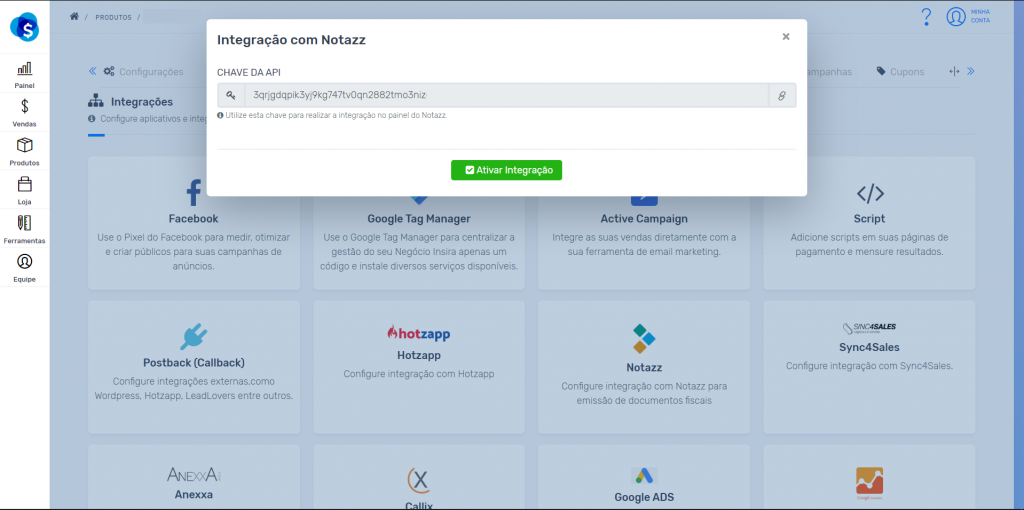Open the help question mark icon
The image size is (1024, 510).
click(925, 17)
